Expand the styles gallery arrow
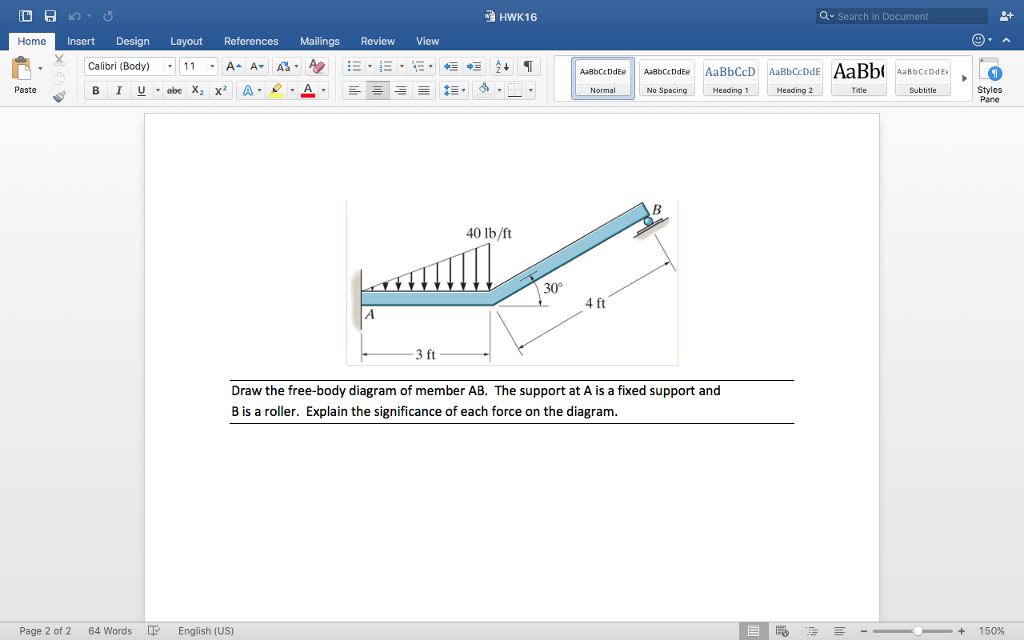 pyautogui.click(x=964, y=77)
